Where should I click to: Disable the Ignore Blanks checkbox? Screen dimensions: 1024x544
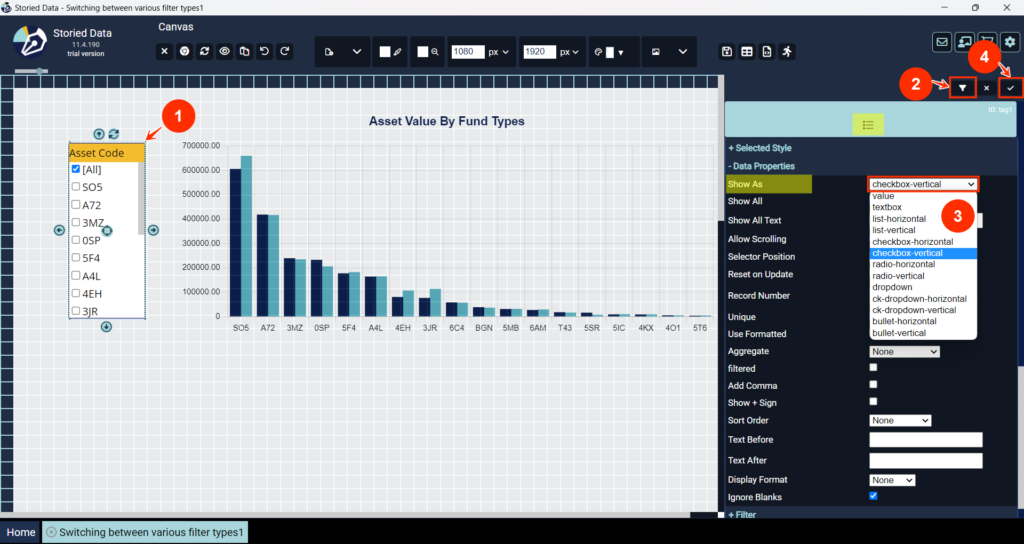[874, 496]
